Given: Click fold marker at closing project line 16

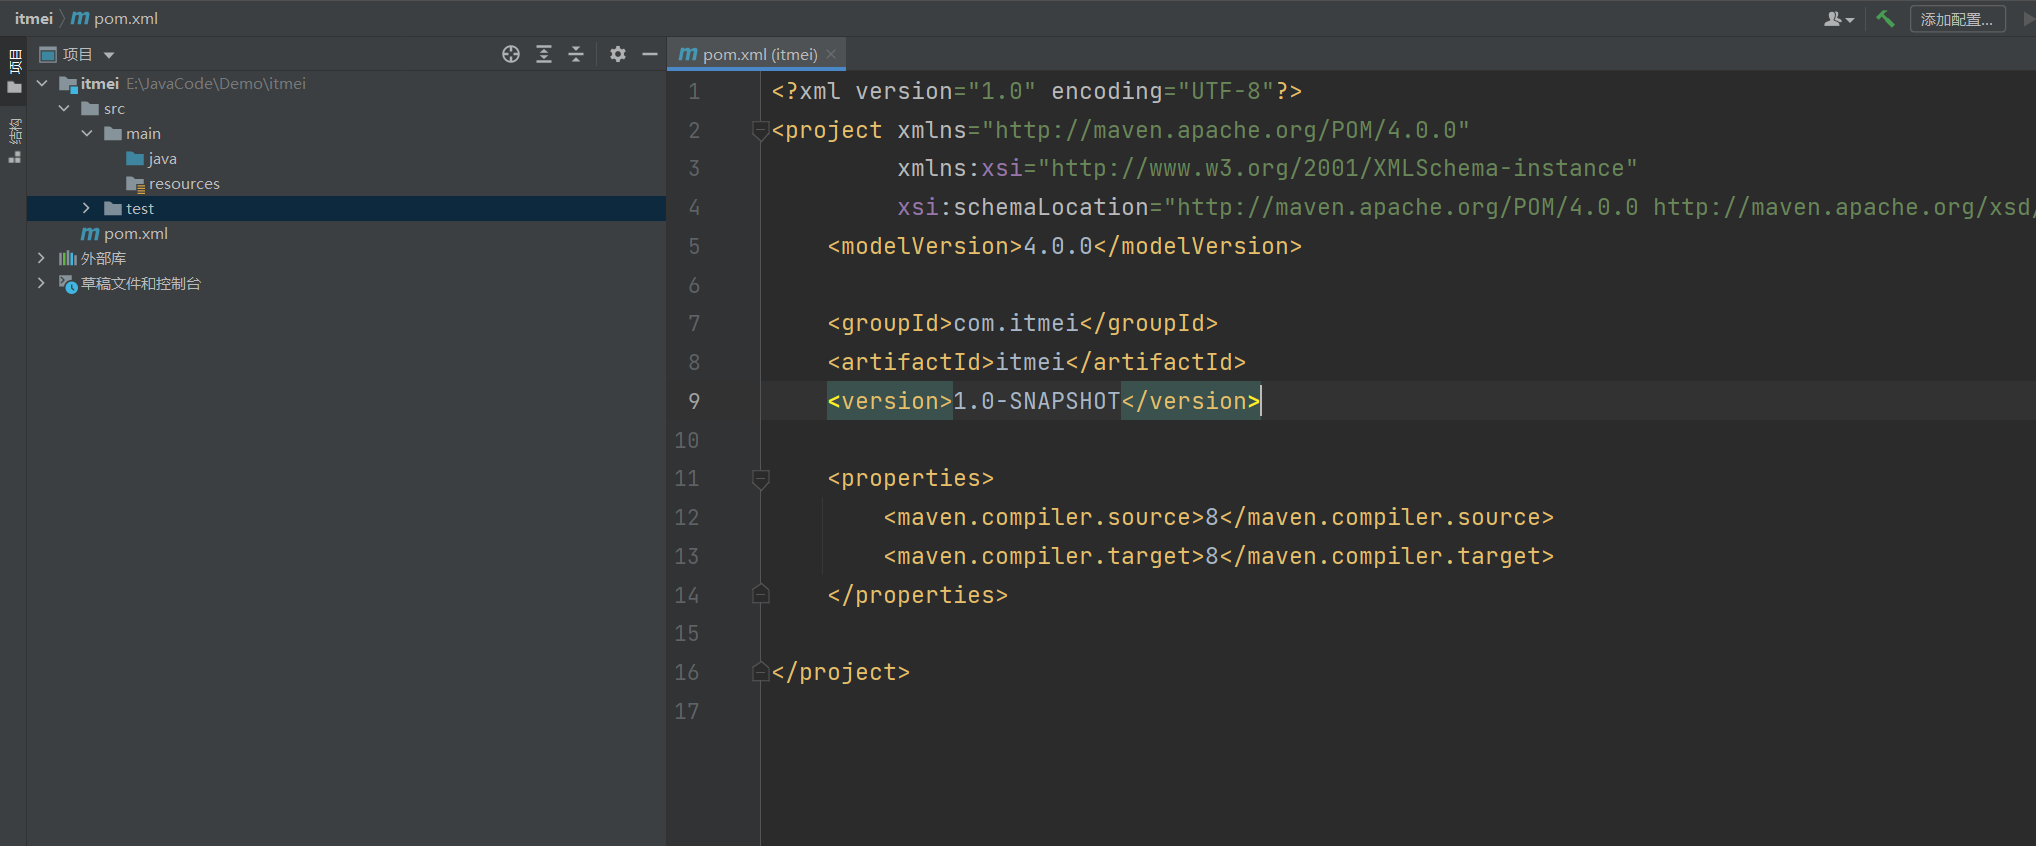Looking at the screenshot, I should point(760,672).
